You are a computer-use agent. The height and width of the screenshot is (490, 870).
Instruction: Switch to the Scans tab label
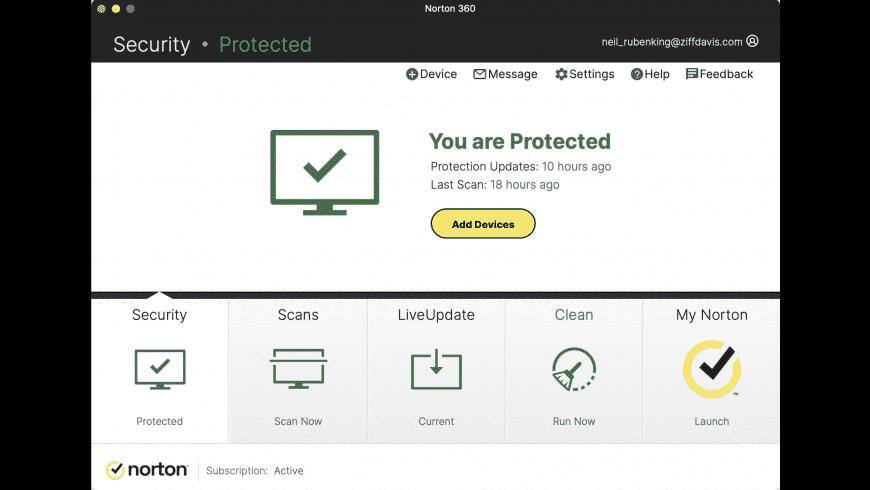pyautogui.click(x=298, y=315)
